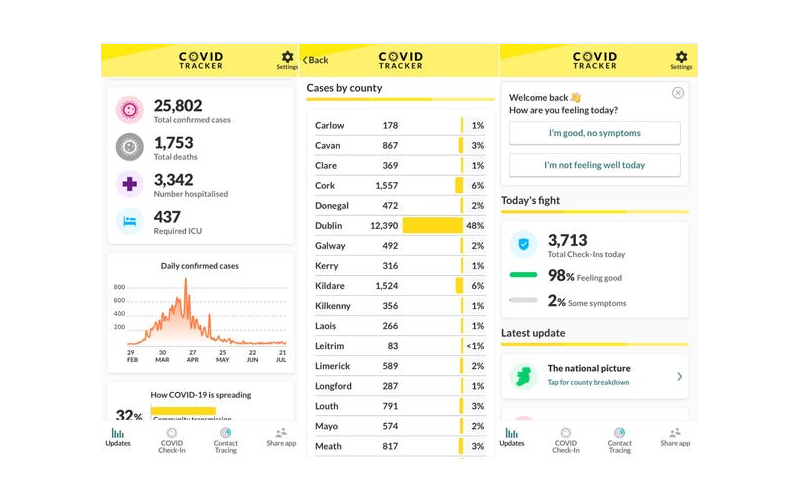Dismiss the Welcome back card

tap(678, 93)
